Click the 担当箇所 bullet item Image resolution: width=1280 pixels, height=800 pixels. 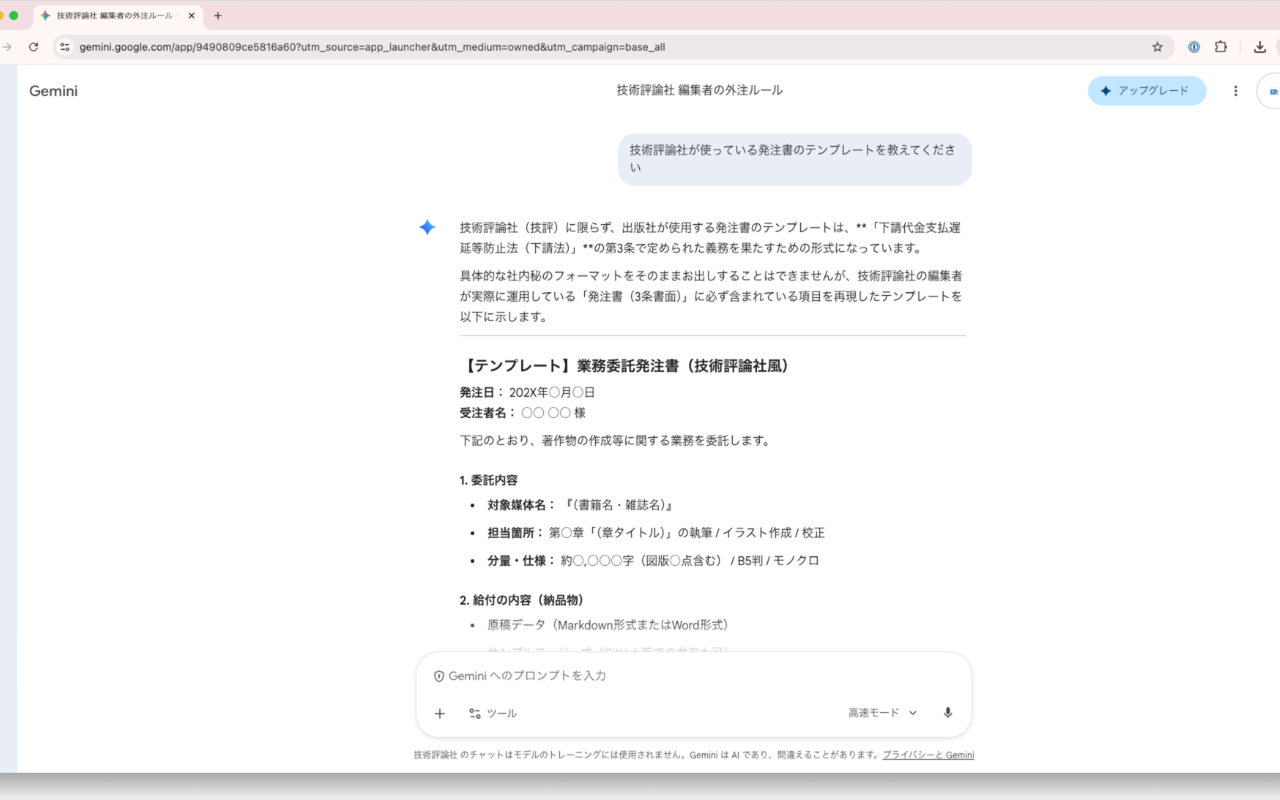coord(656,533)
